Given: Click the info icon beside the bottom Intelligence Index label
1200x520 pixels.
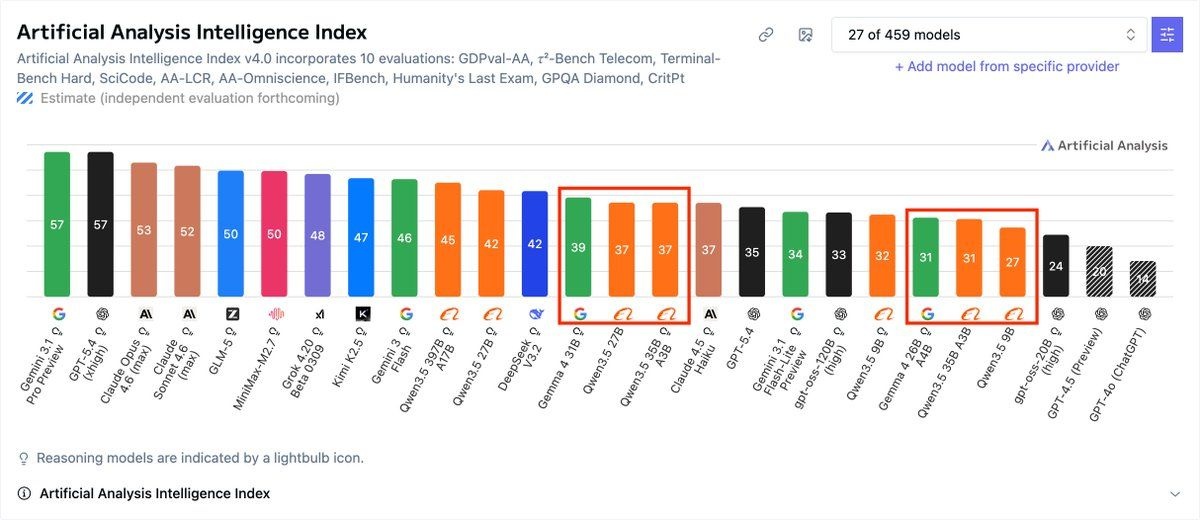Looking at the screenshot, I should point(24,494).
